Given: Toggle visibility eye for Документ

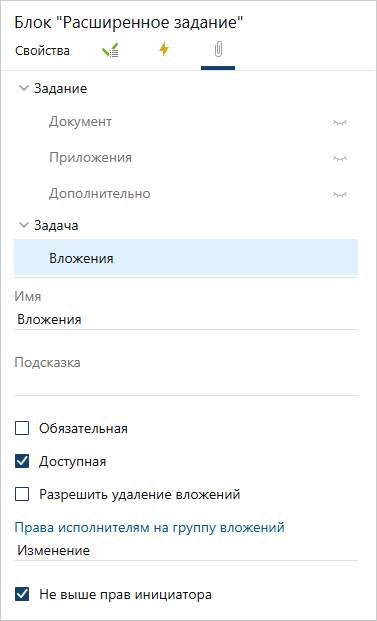Looking at the screenshot, I should (339, 122).
